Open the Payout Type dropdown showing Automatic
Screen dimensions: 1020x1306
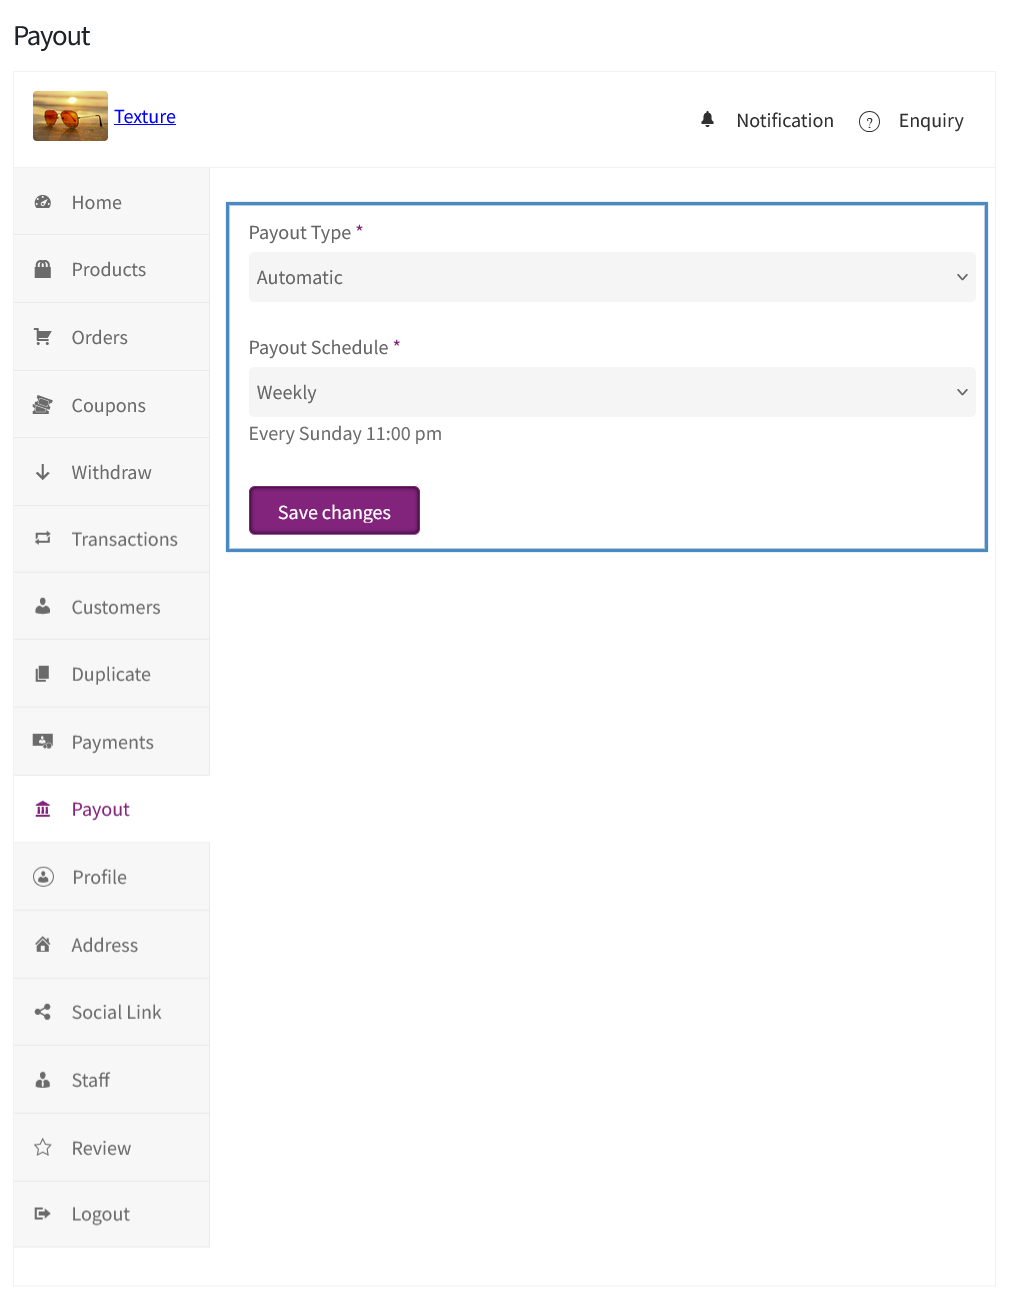[x=611, y=277]
